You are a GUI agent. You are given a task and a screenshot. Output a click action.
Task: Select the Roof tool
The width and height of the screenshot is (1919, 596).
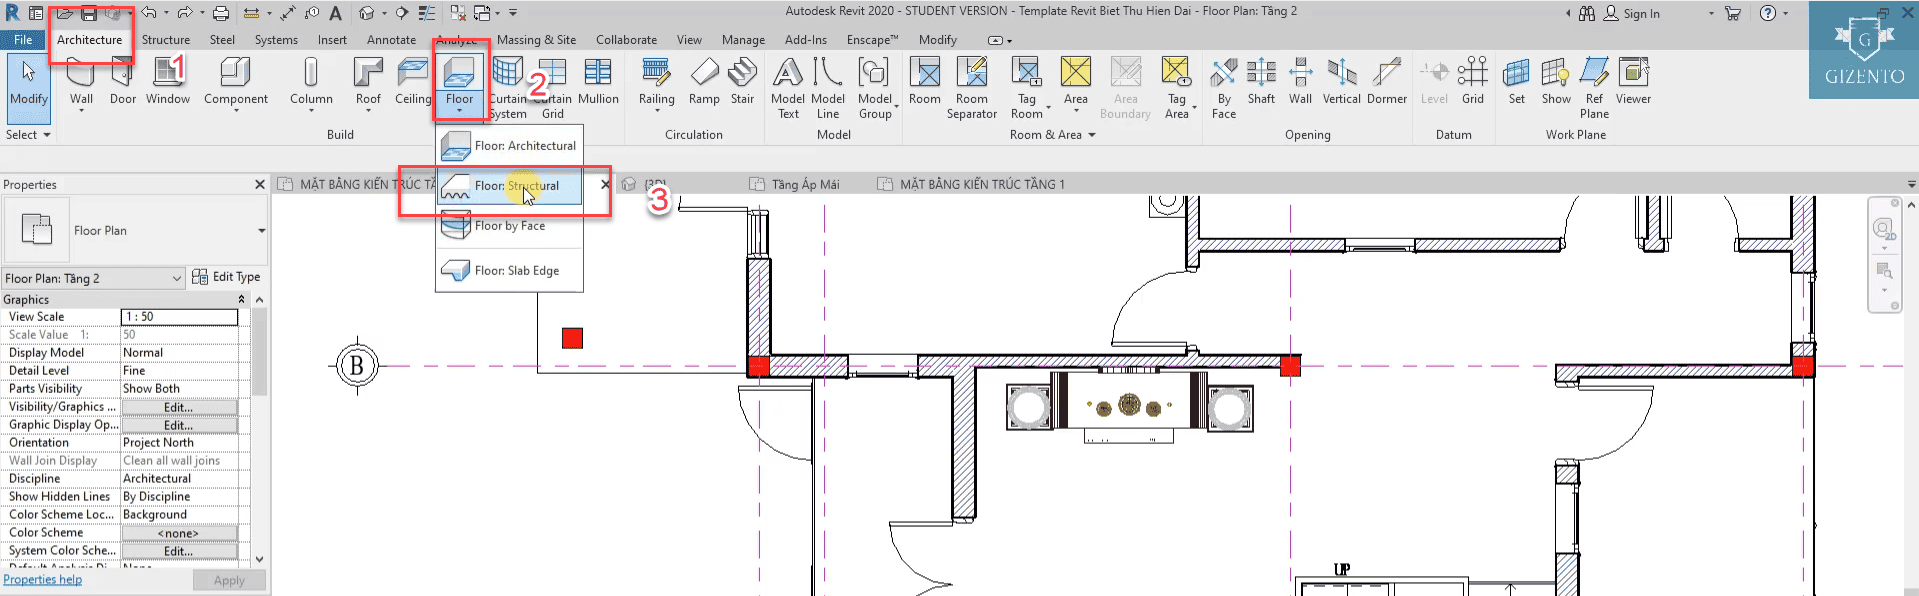pyautogui.click(x=368, y=81)
